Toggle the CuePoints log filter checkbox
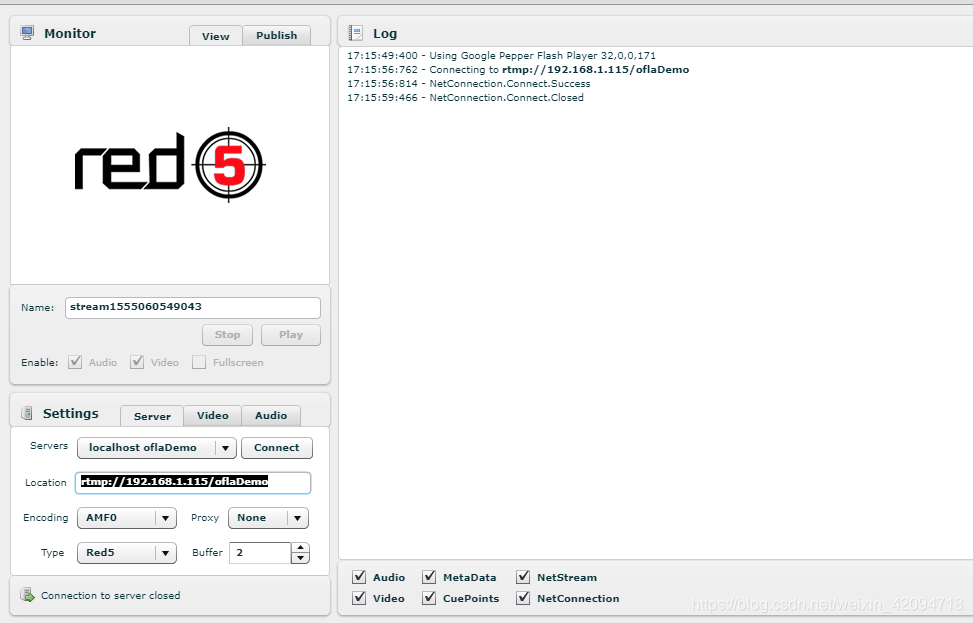973x623 pixels. point(429,598)
